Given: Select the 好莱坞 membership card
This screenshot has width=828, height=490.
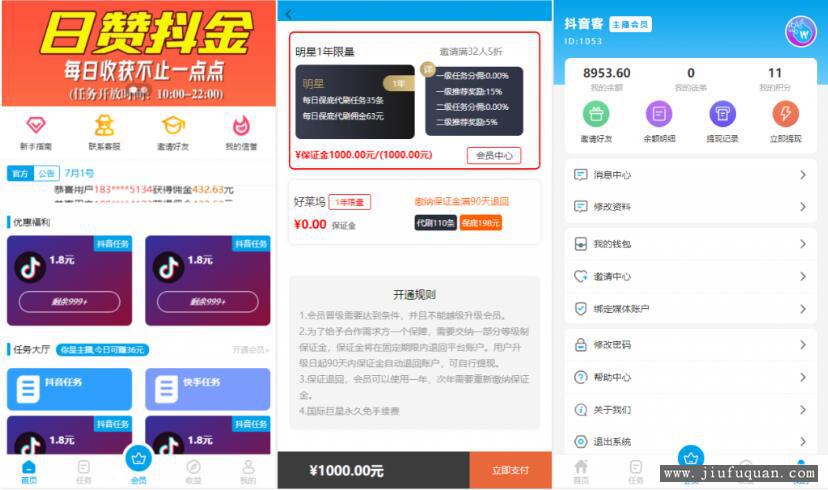Looking at the screenshot, I should (415, 212).
